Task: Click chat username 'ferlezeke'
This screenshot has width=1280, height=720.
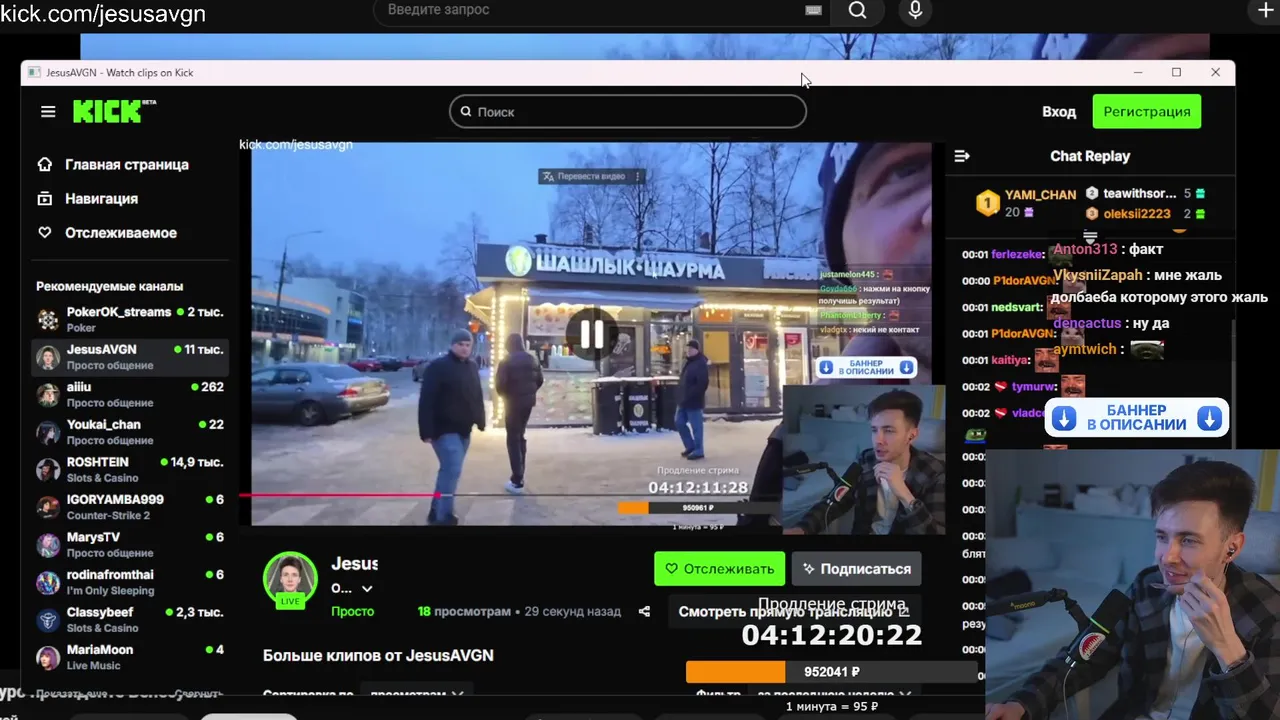Action: pos(1018,254)
